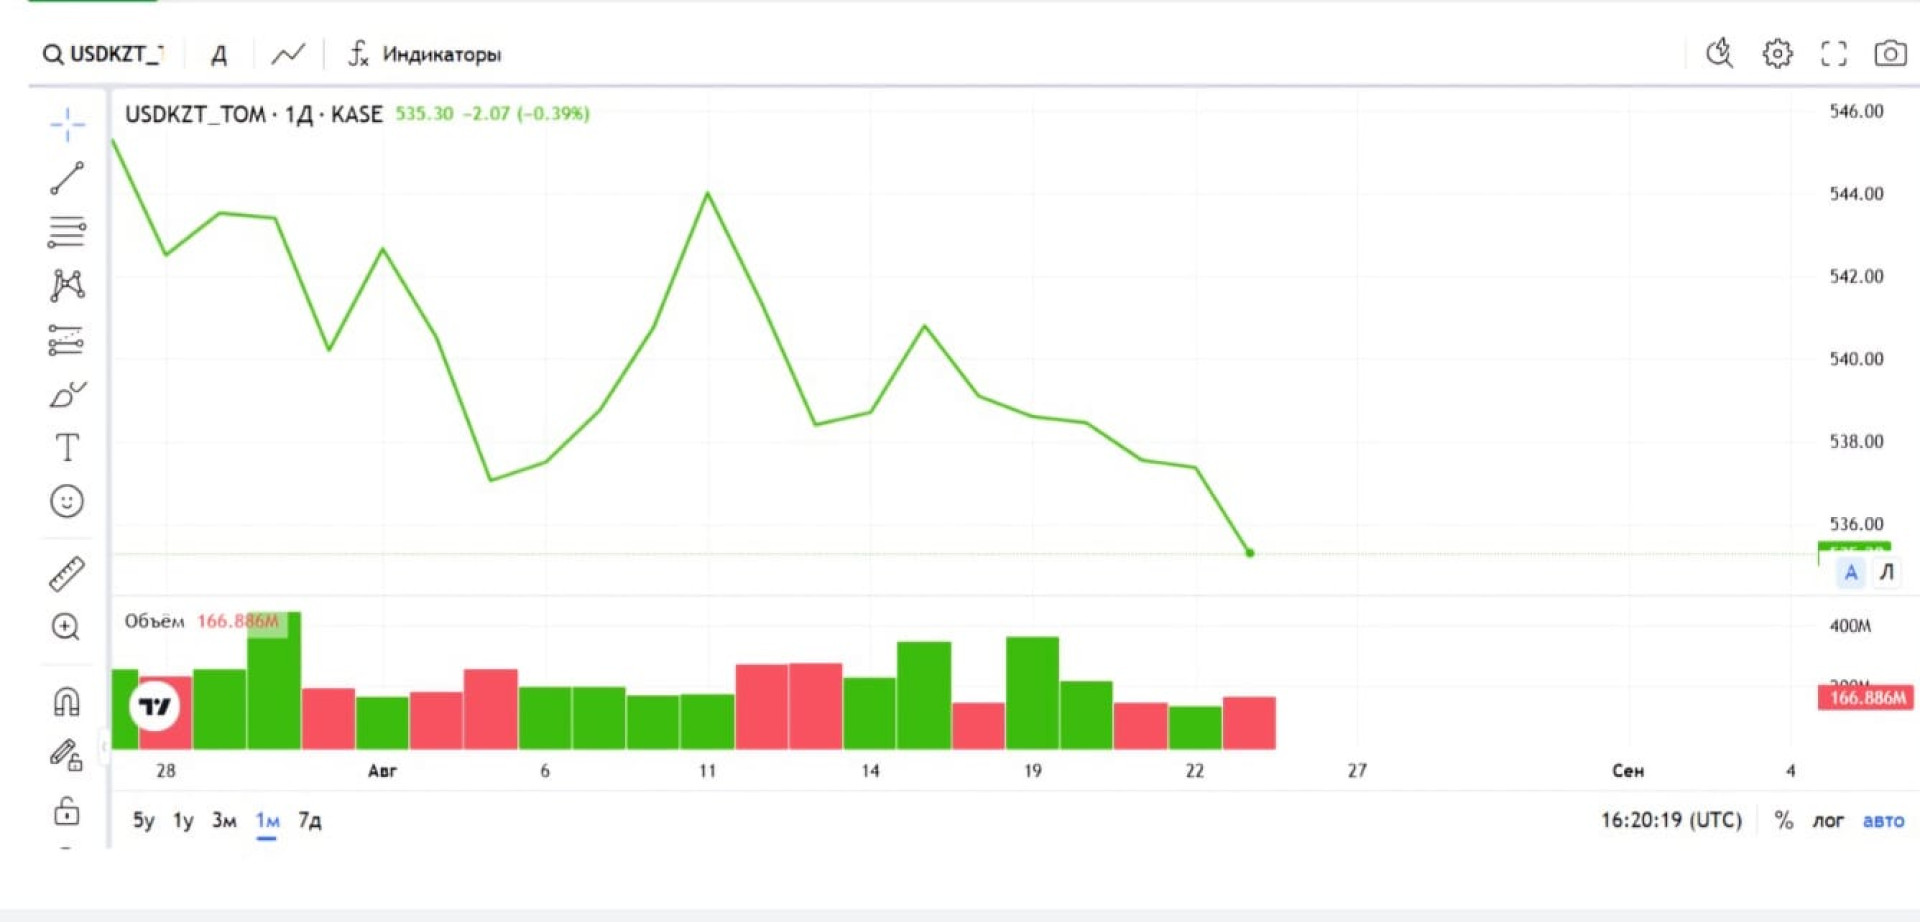The image size is (1920, 922).
Task: Toggle logarithmic scale with лог
Action: tap(1827, 821)
